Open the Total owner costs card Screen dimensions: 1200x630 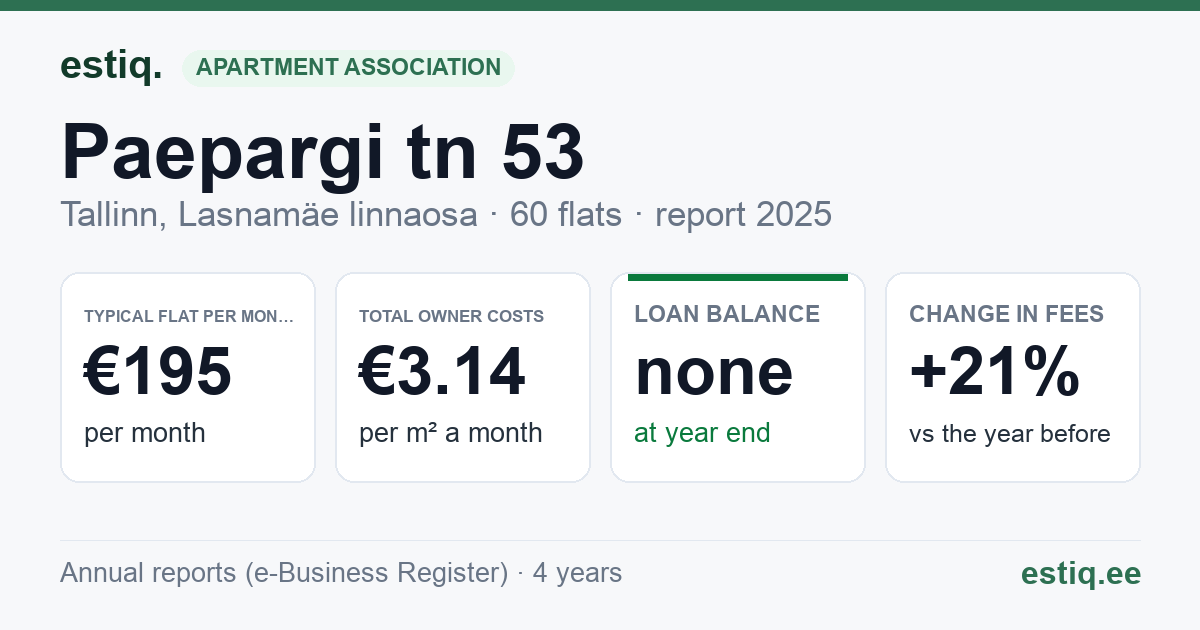(463, 377)
